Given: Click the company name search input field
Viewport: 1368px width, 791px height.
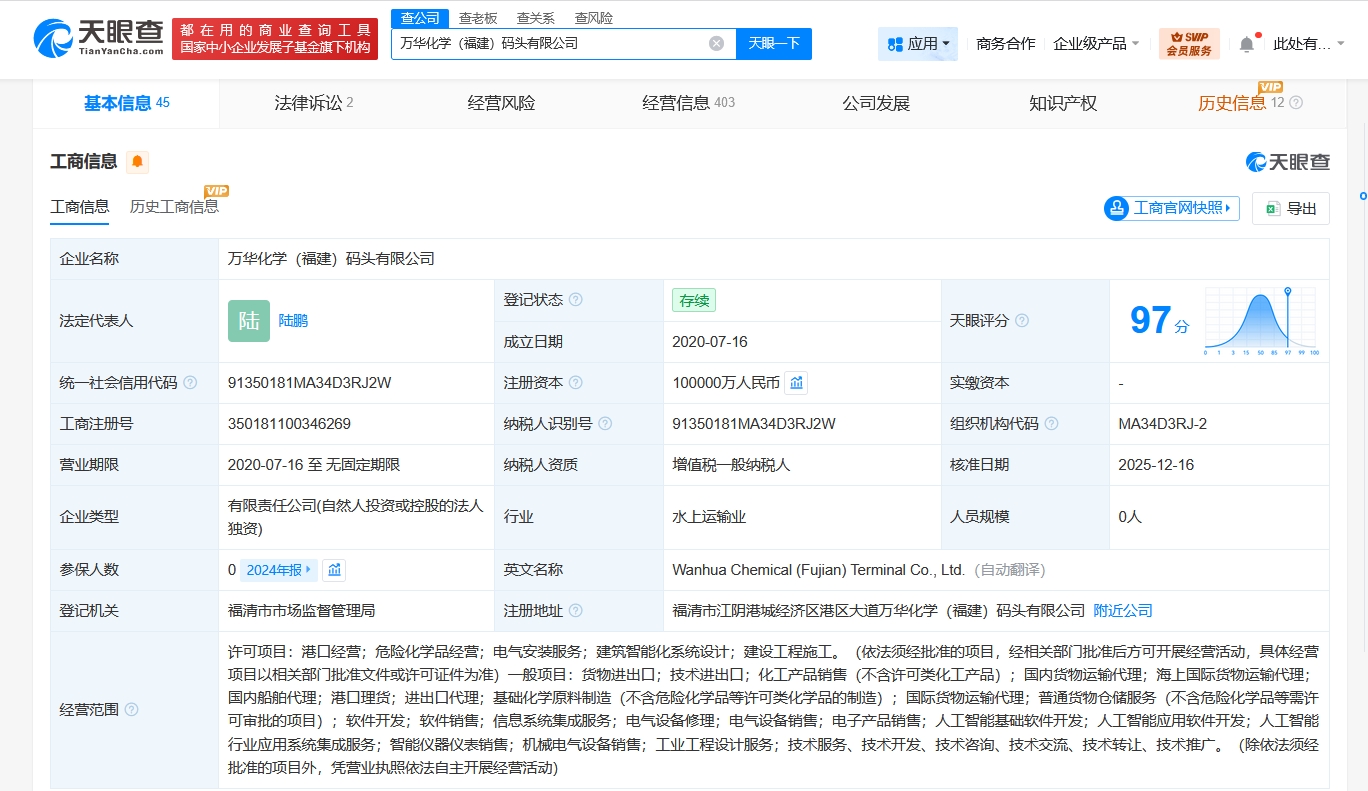Looking at the screenshot, I should tap(550, 43).
